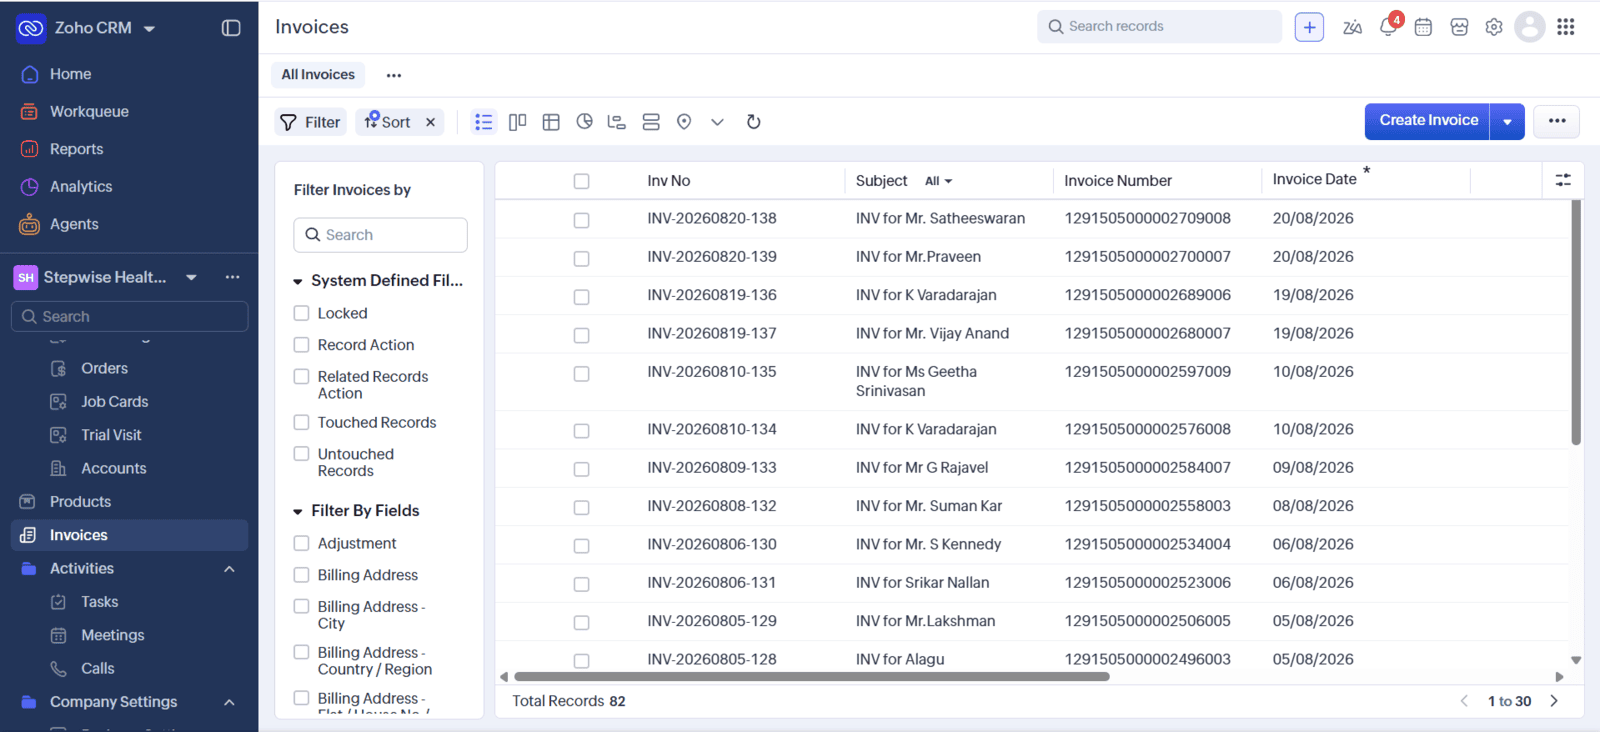Switch to chart view icon
This screenshot has height=732, width=1600.
(585, 122)
